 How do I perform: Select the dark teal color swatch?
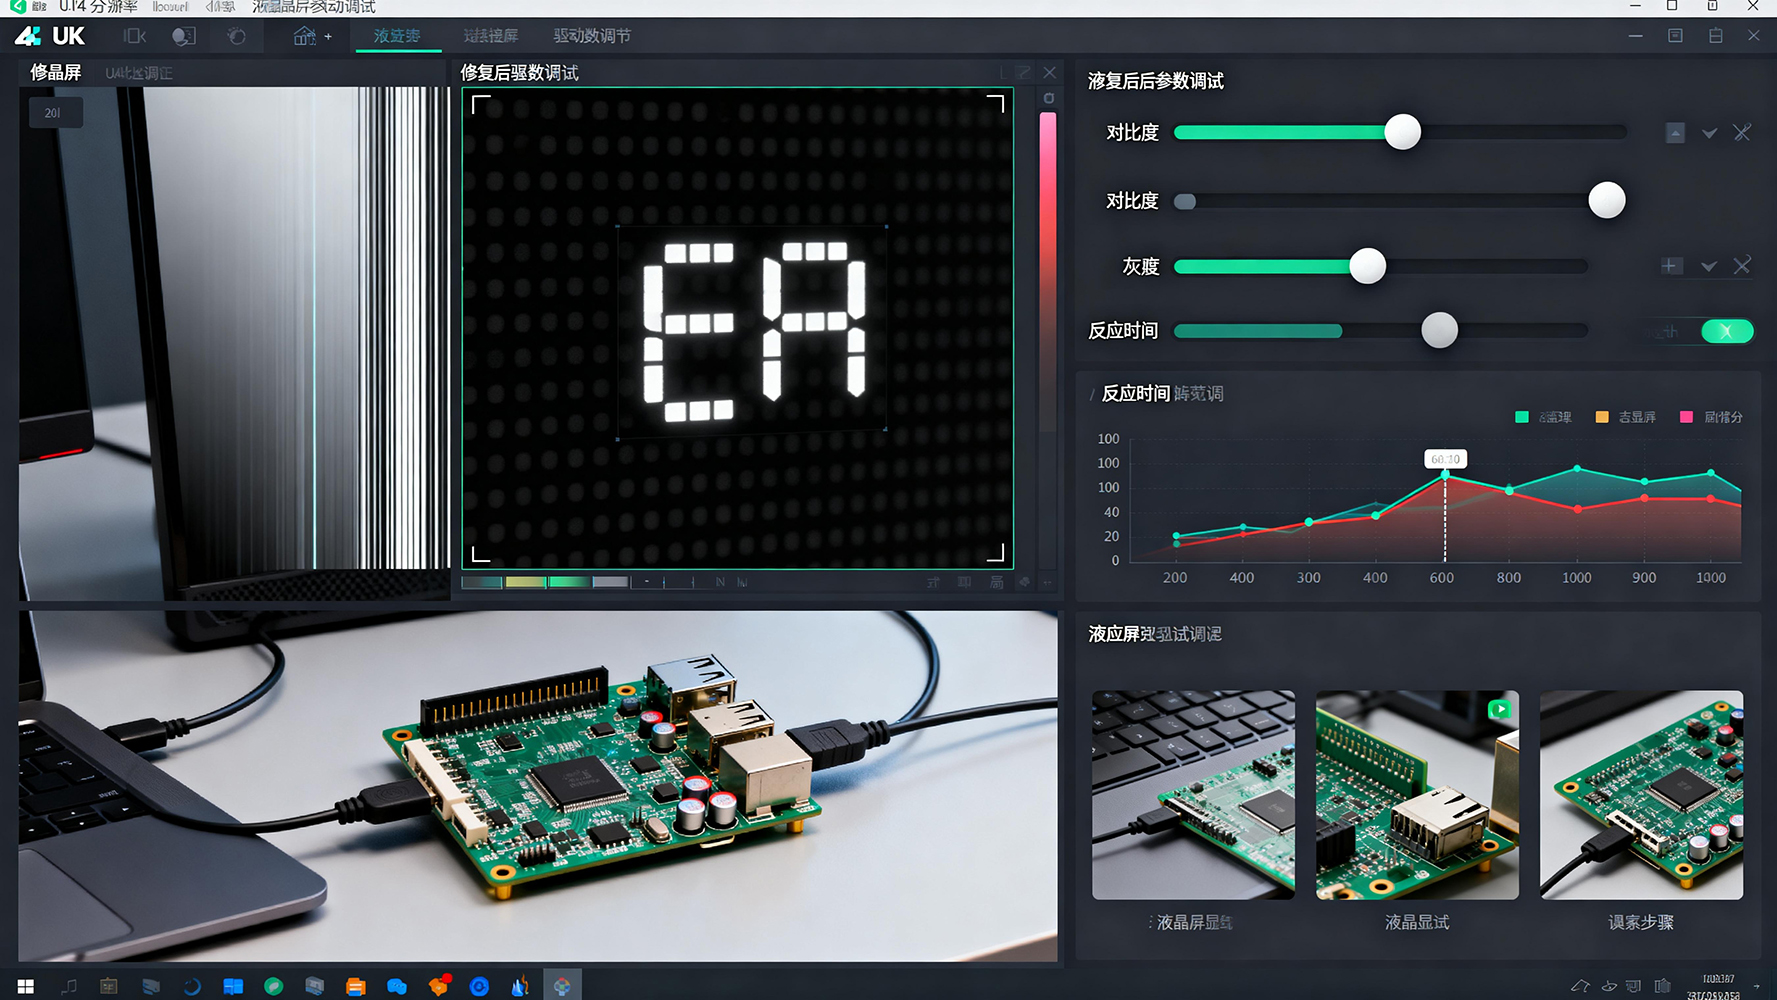tap(482, 582)
